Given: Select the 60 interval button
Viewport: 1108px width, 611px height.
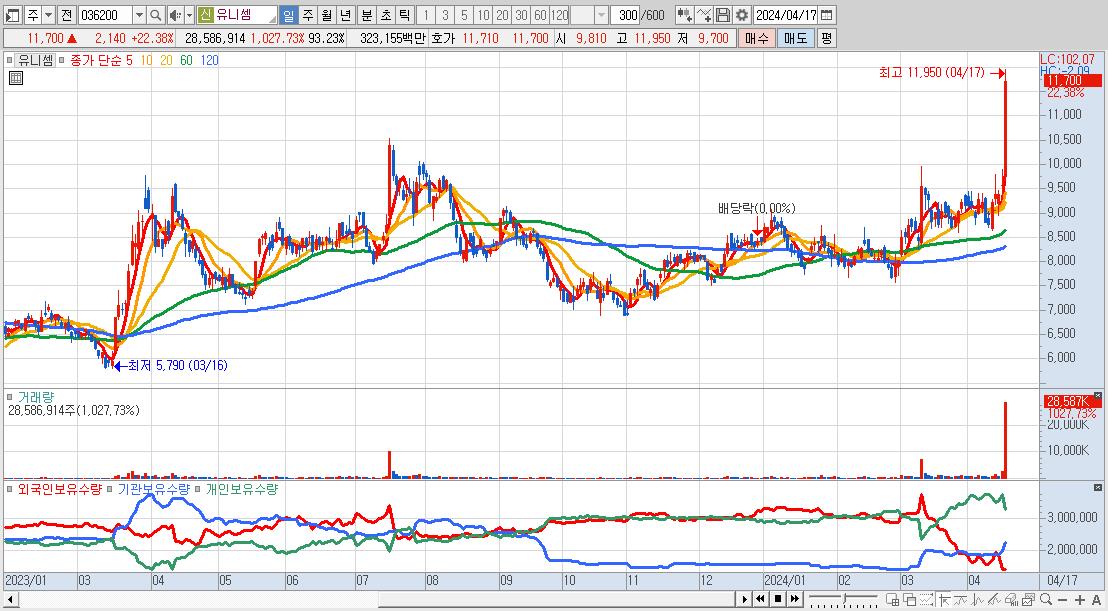Looking at the screenshot, I should click(x=541, y=15).
